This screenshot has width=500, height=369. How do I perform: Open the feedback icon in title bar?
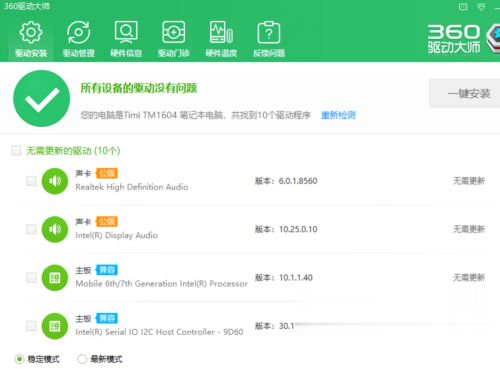[463, 6]
